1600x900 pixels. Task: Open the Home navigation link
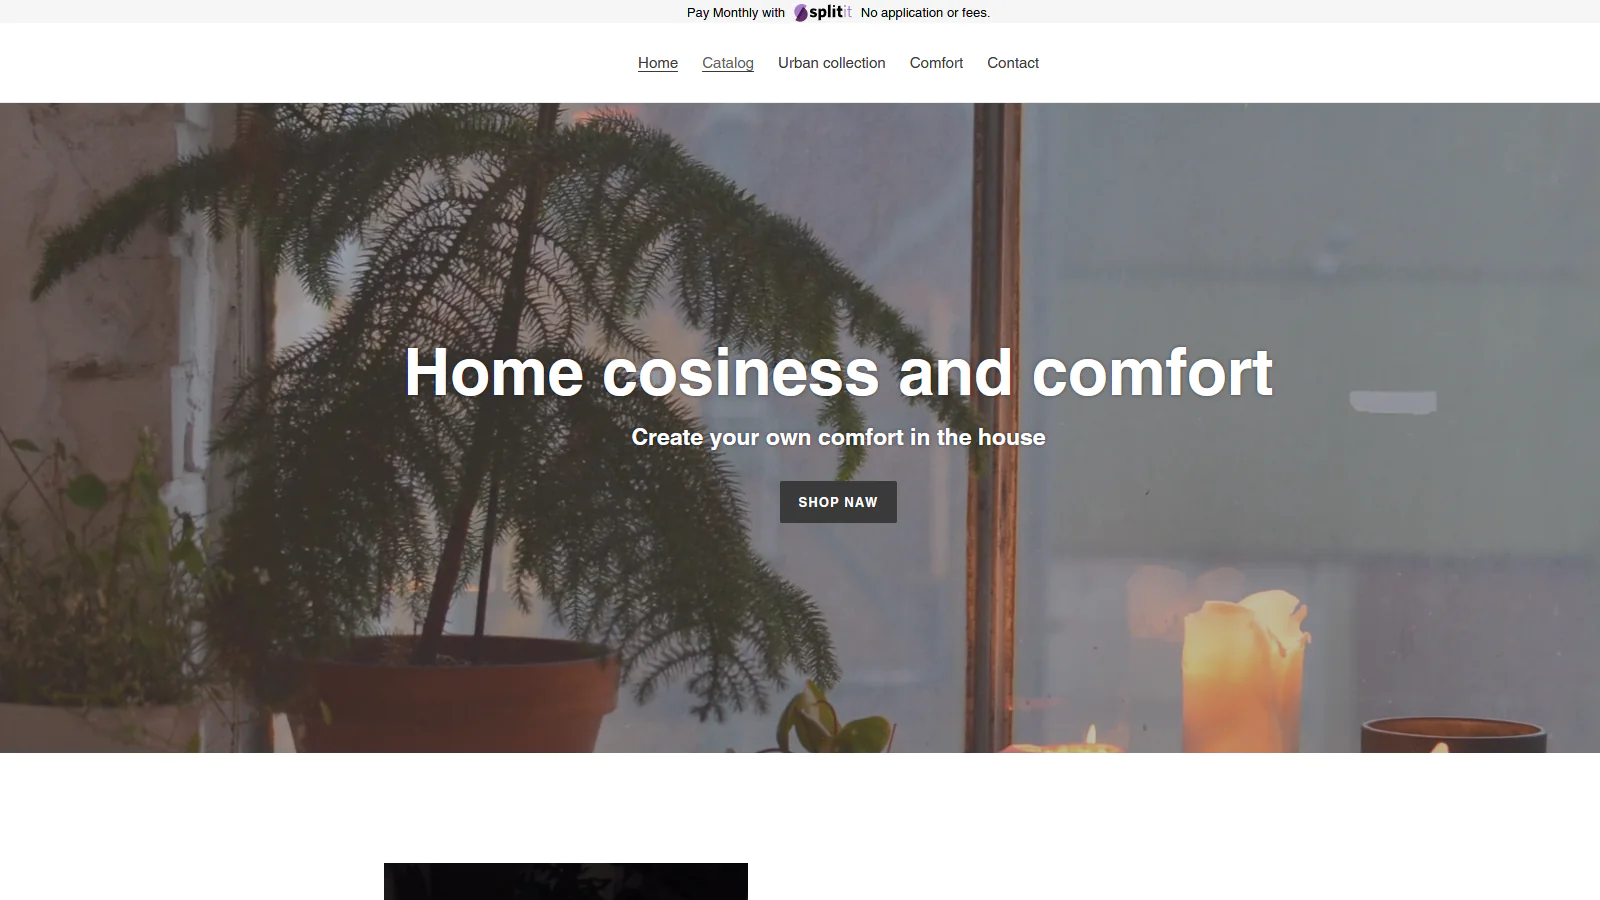(x=658, y=63)
